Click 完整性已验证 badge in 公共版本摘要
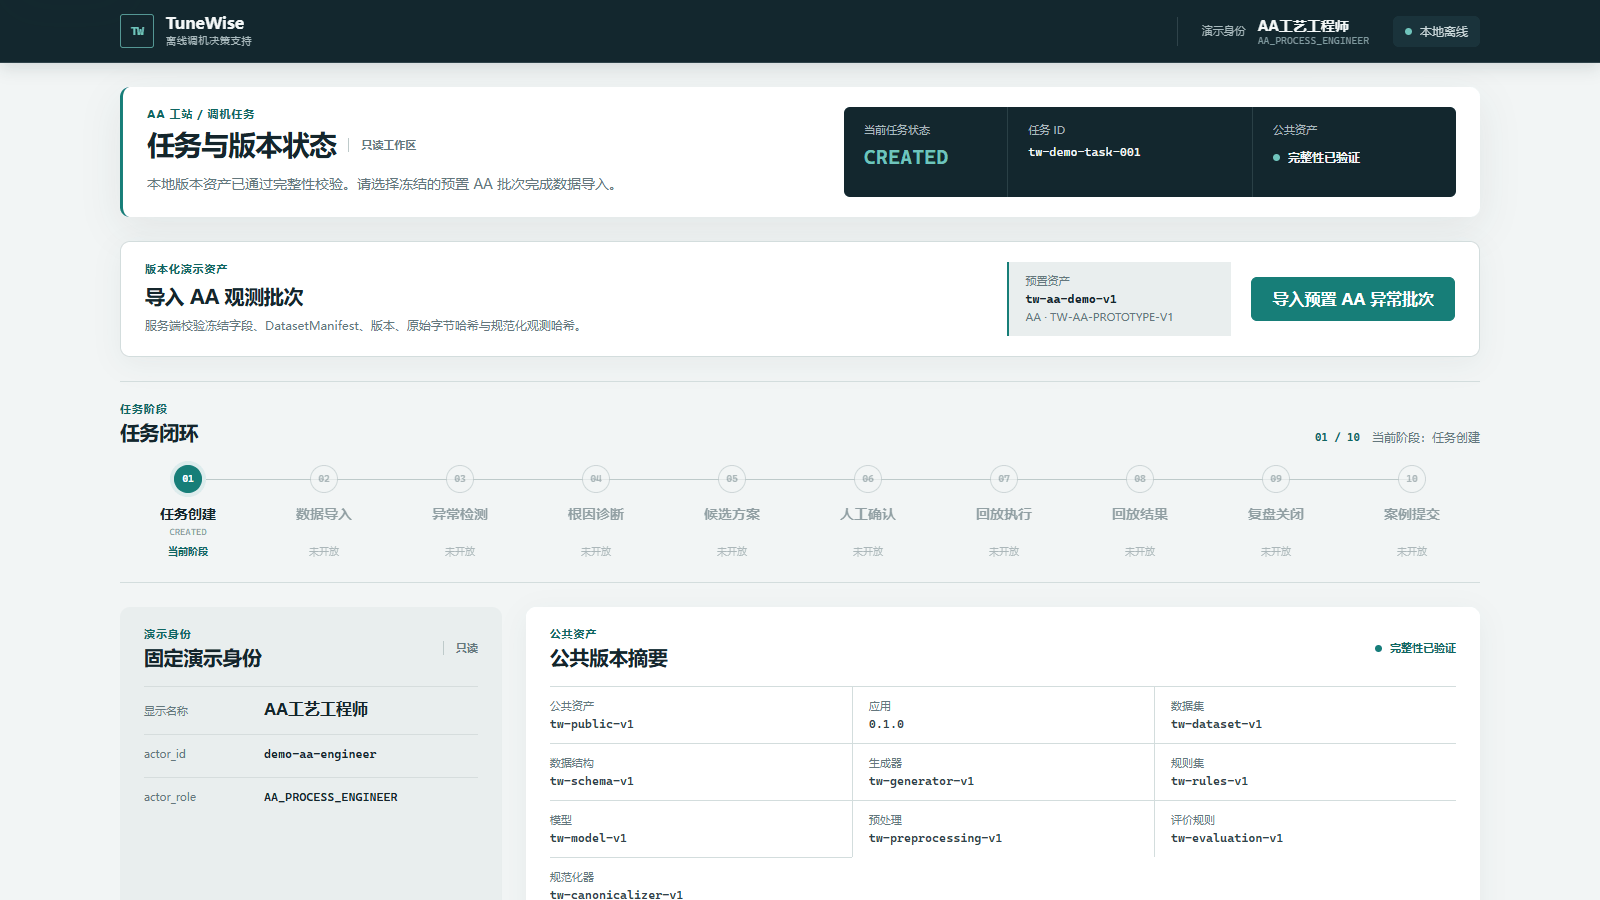Image resolution: width=1600 pixels, height=900 pixels. point(1415,648)
